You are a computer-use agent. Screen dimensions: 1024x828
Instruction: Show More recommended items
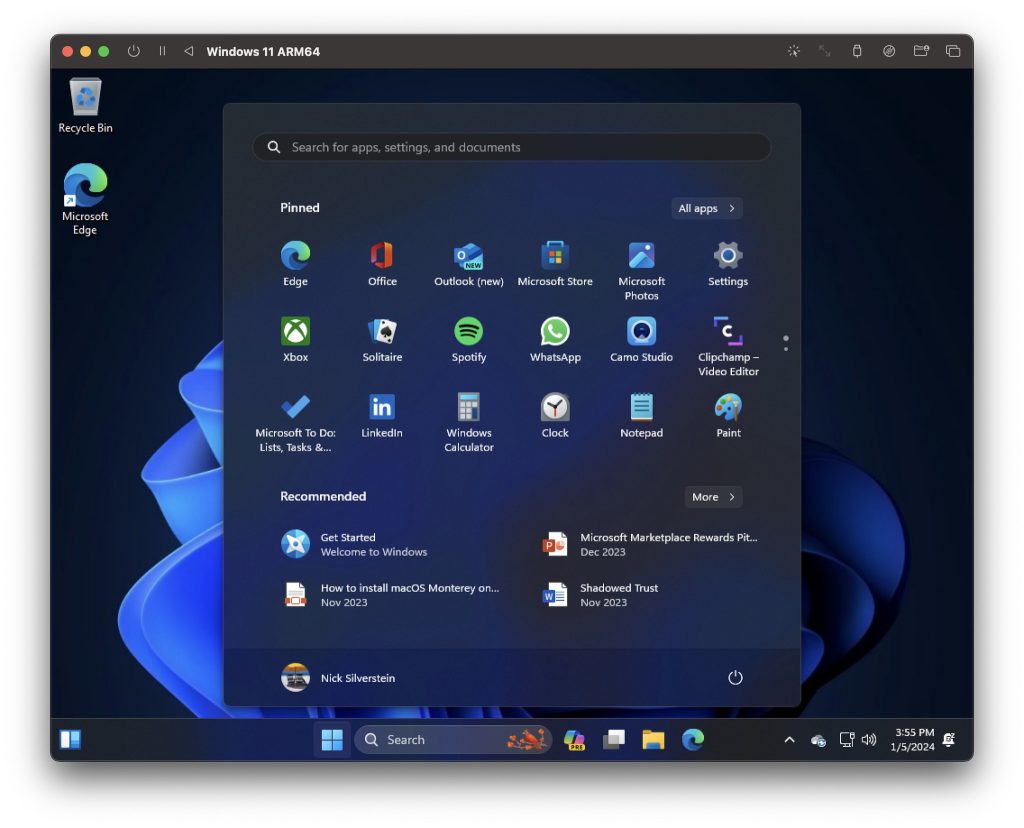(x=713, y=497)
